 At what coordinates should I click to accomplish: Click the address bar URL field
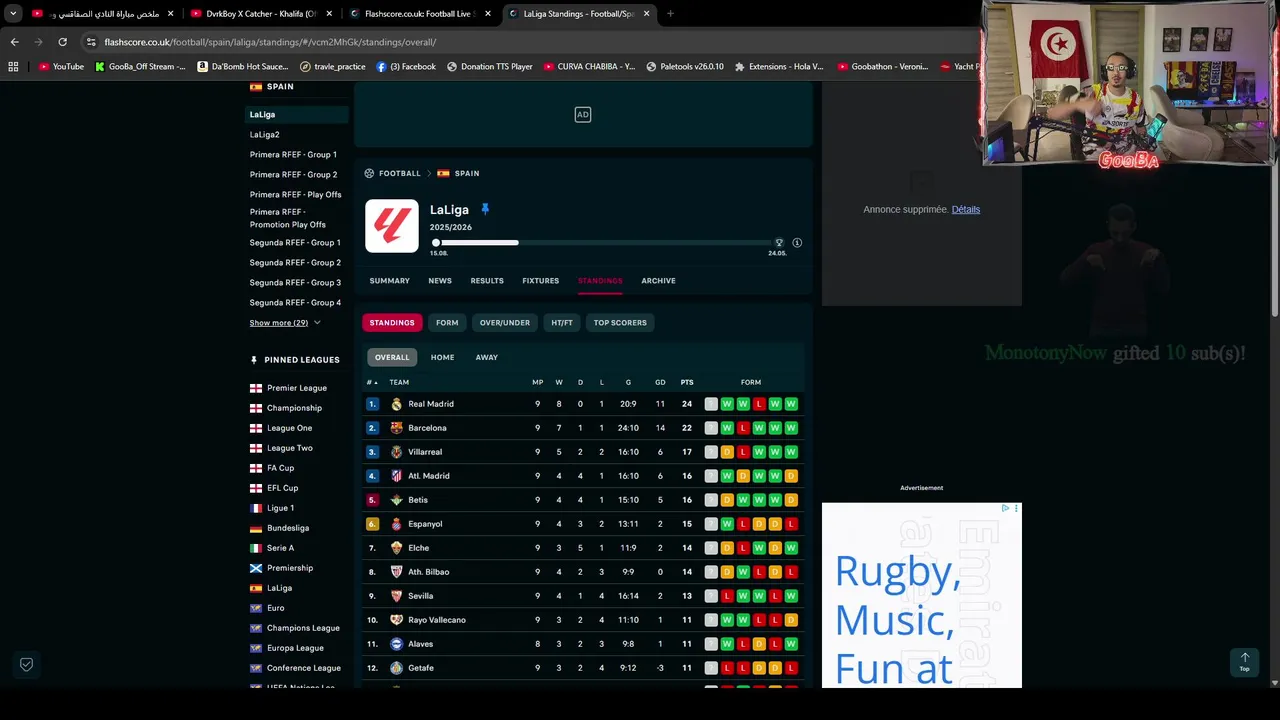530,42
